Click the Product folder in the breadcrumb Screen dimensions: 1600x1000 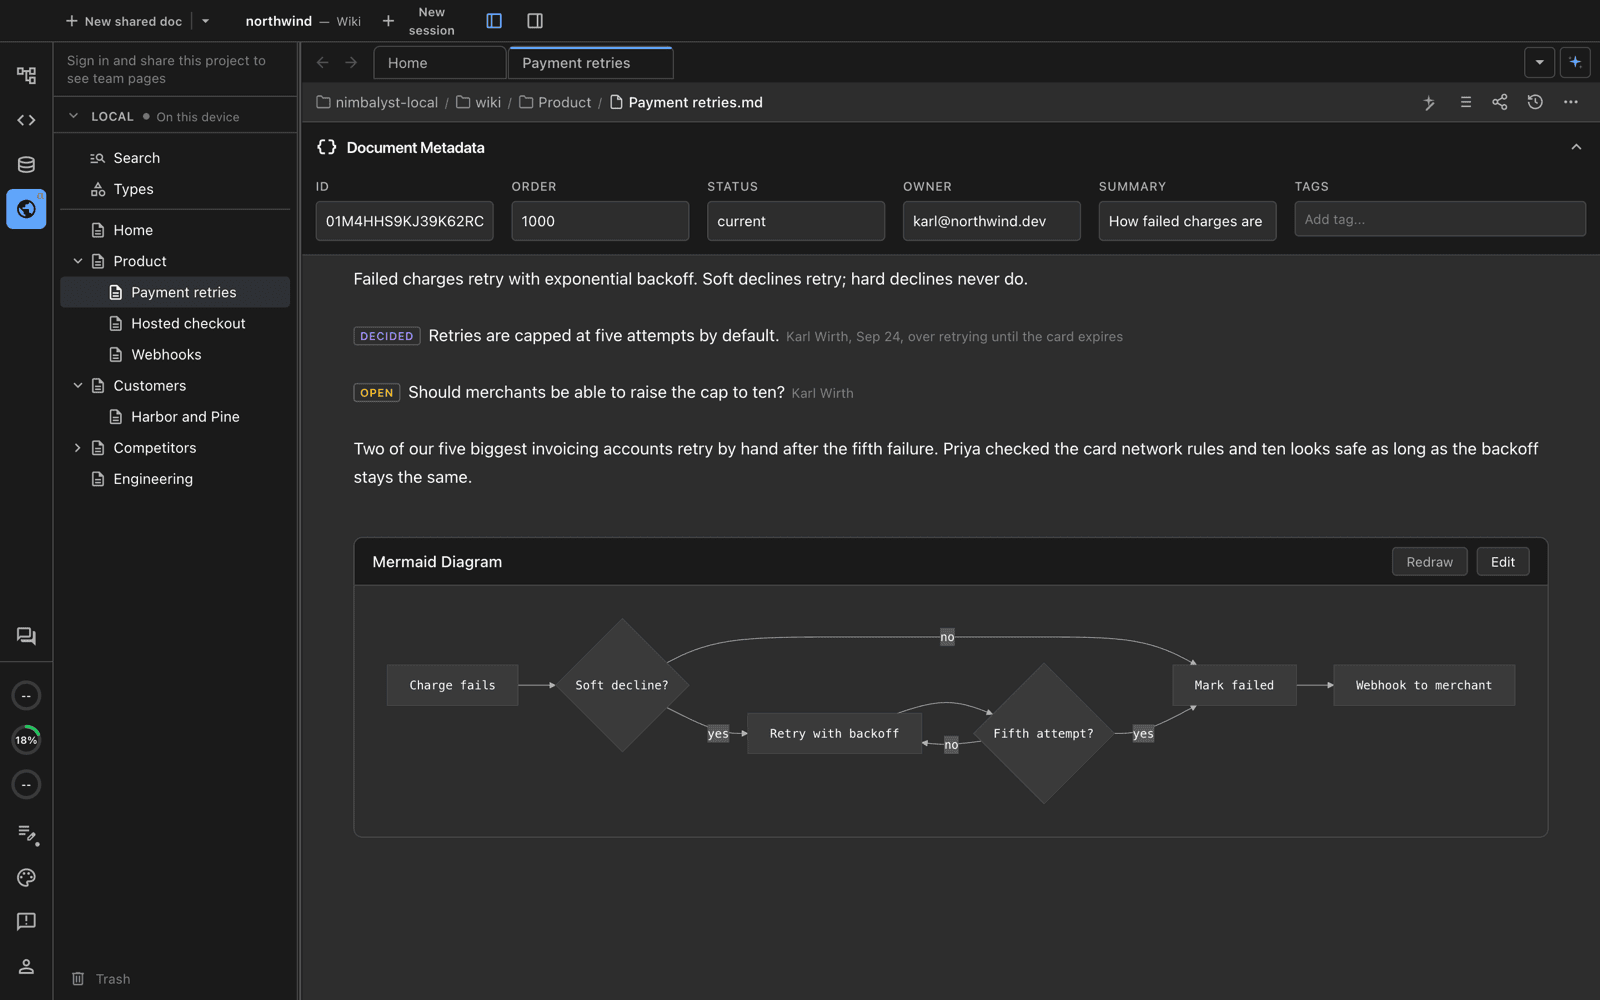tap(555, 102)
